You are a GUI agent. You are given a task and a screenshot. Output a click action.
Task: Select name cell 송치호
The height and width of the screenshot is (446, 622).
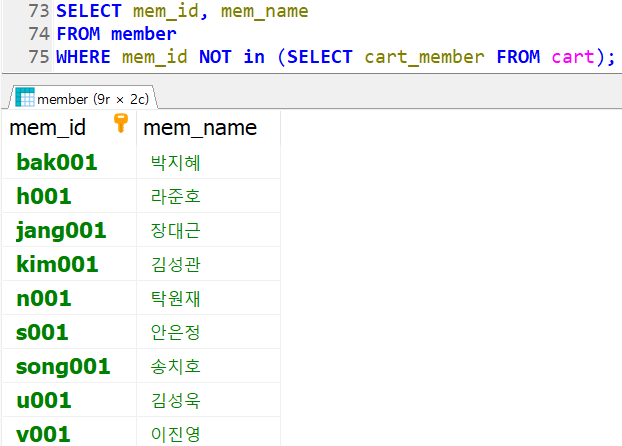pyautogui.click(x=208, y=366)
